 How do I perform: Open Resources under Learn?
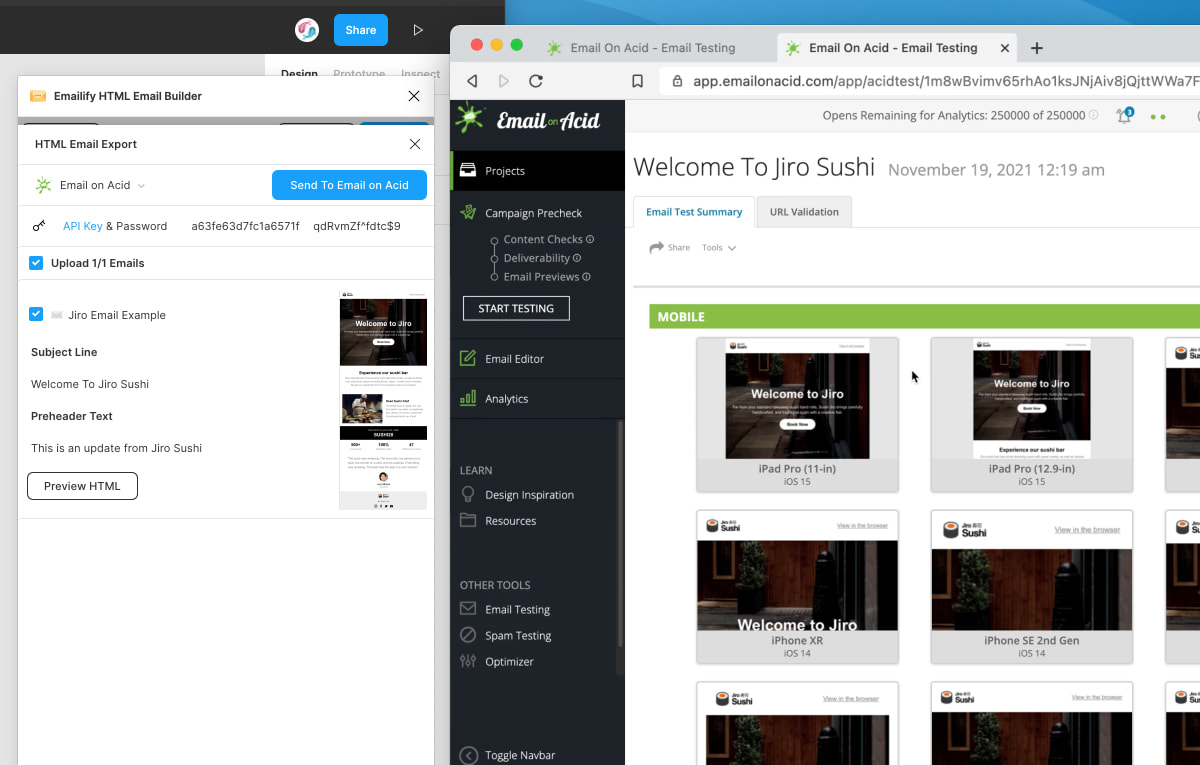click(510, 521)
